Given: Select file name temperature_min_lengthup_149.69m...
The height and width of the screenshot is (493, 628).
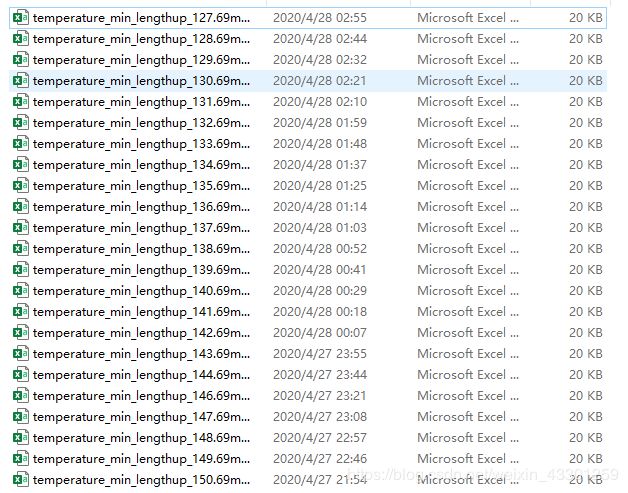Looking at the screenshot, I should point(141,459).
